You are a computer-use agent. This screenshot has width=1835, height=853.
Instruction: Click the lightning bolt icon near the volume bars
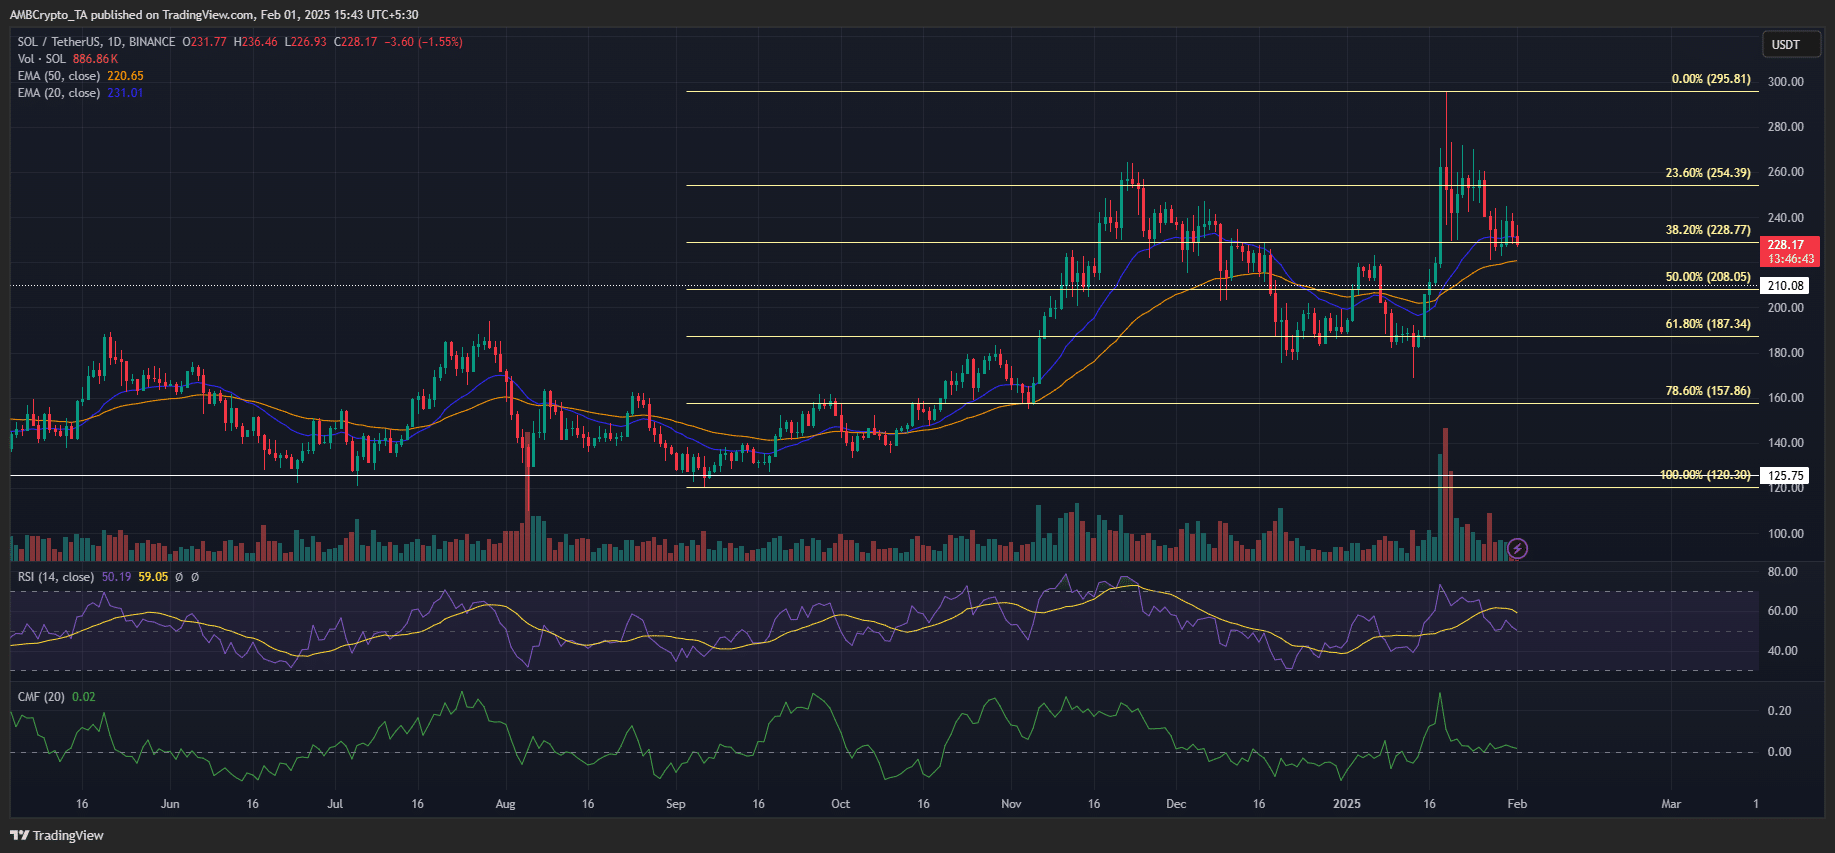1517,548
